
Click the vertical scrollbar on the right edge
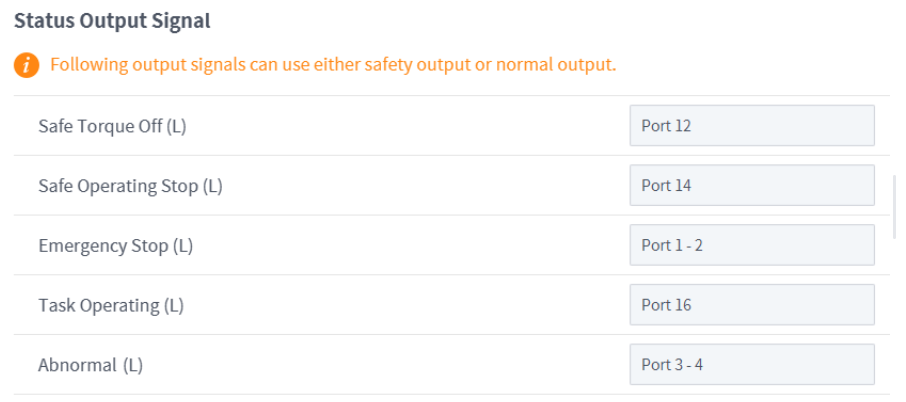895,206
